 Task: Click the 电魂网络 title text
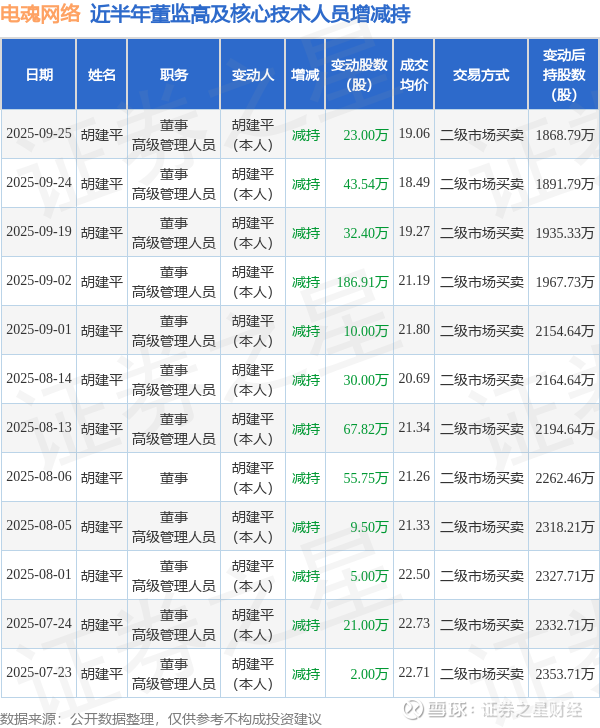(x=40, y=14)
